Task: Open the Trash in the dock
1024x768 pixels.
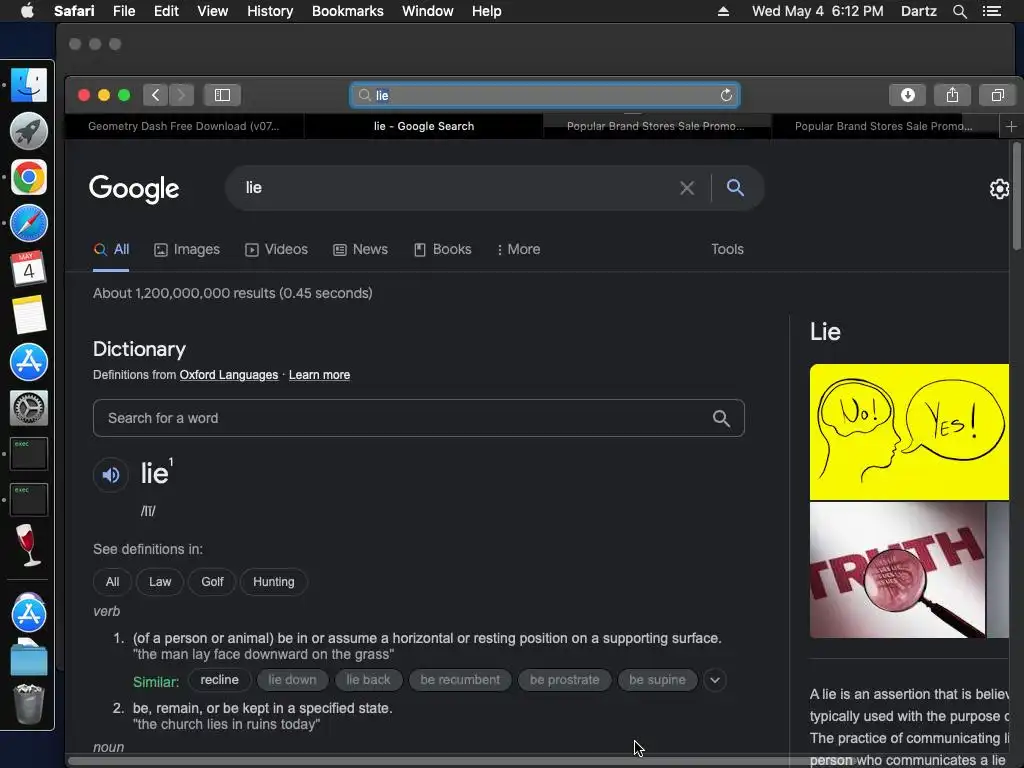Action: 29,704
